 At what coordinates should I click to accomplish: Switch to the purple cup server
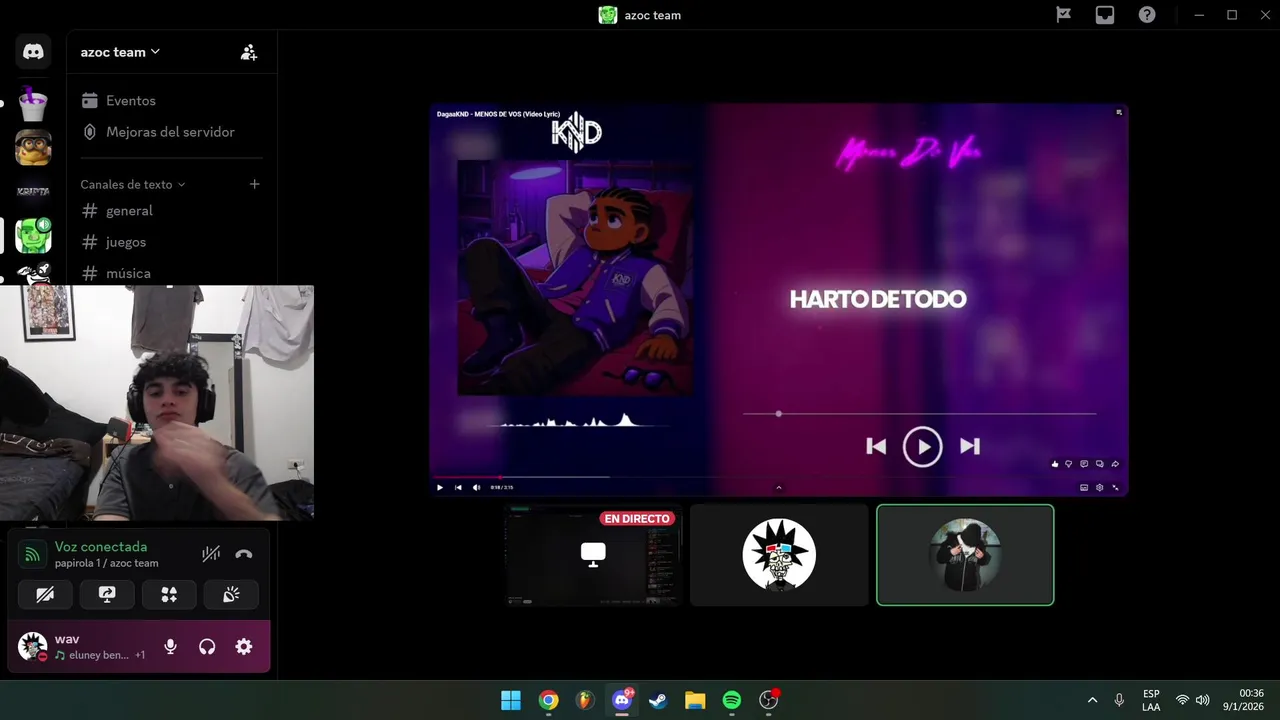[33, 103]
